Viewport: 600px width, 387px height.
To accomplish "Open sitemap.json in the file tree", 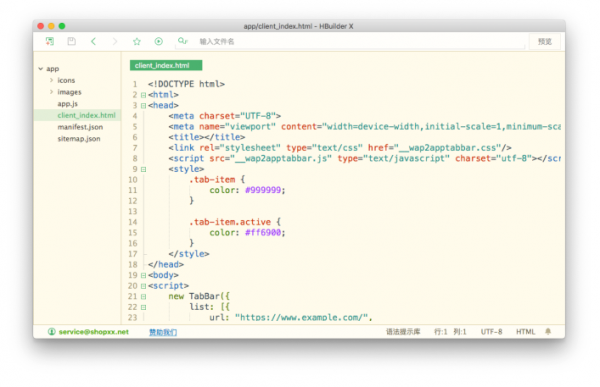I will coord(79,139).
